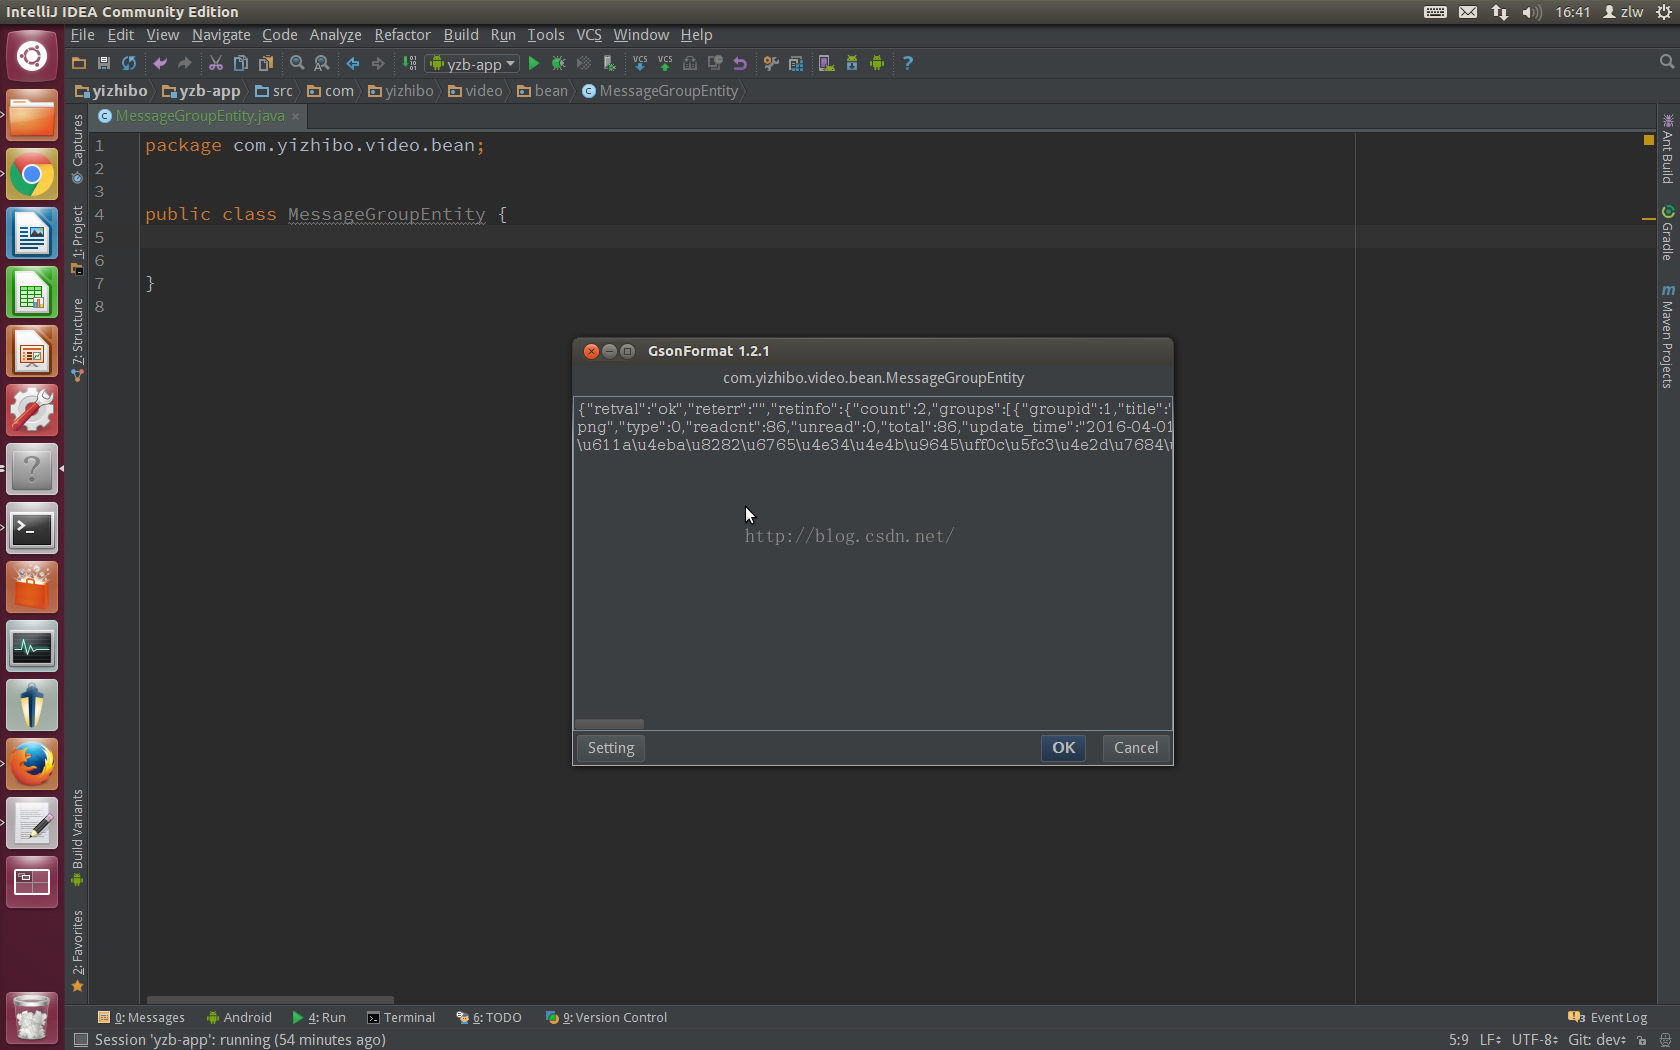Click the Copy toolbar icon
The height and width of the screenshot is (1050, 1680).
[241, 63]
